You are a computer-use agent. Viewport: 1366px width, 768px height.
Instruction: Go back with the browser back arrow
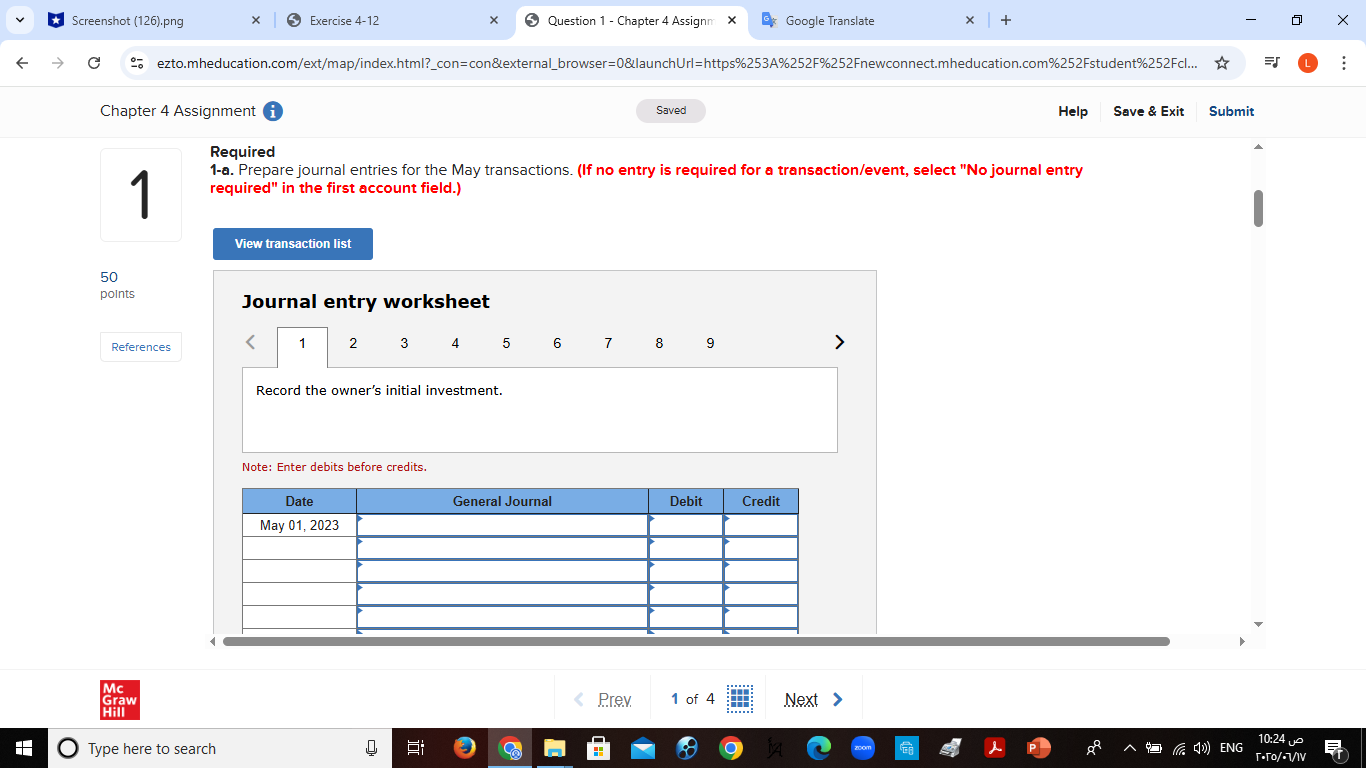23,63
